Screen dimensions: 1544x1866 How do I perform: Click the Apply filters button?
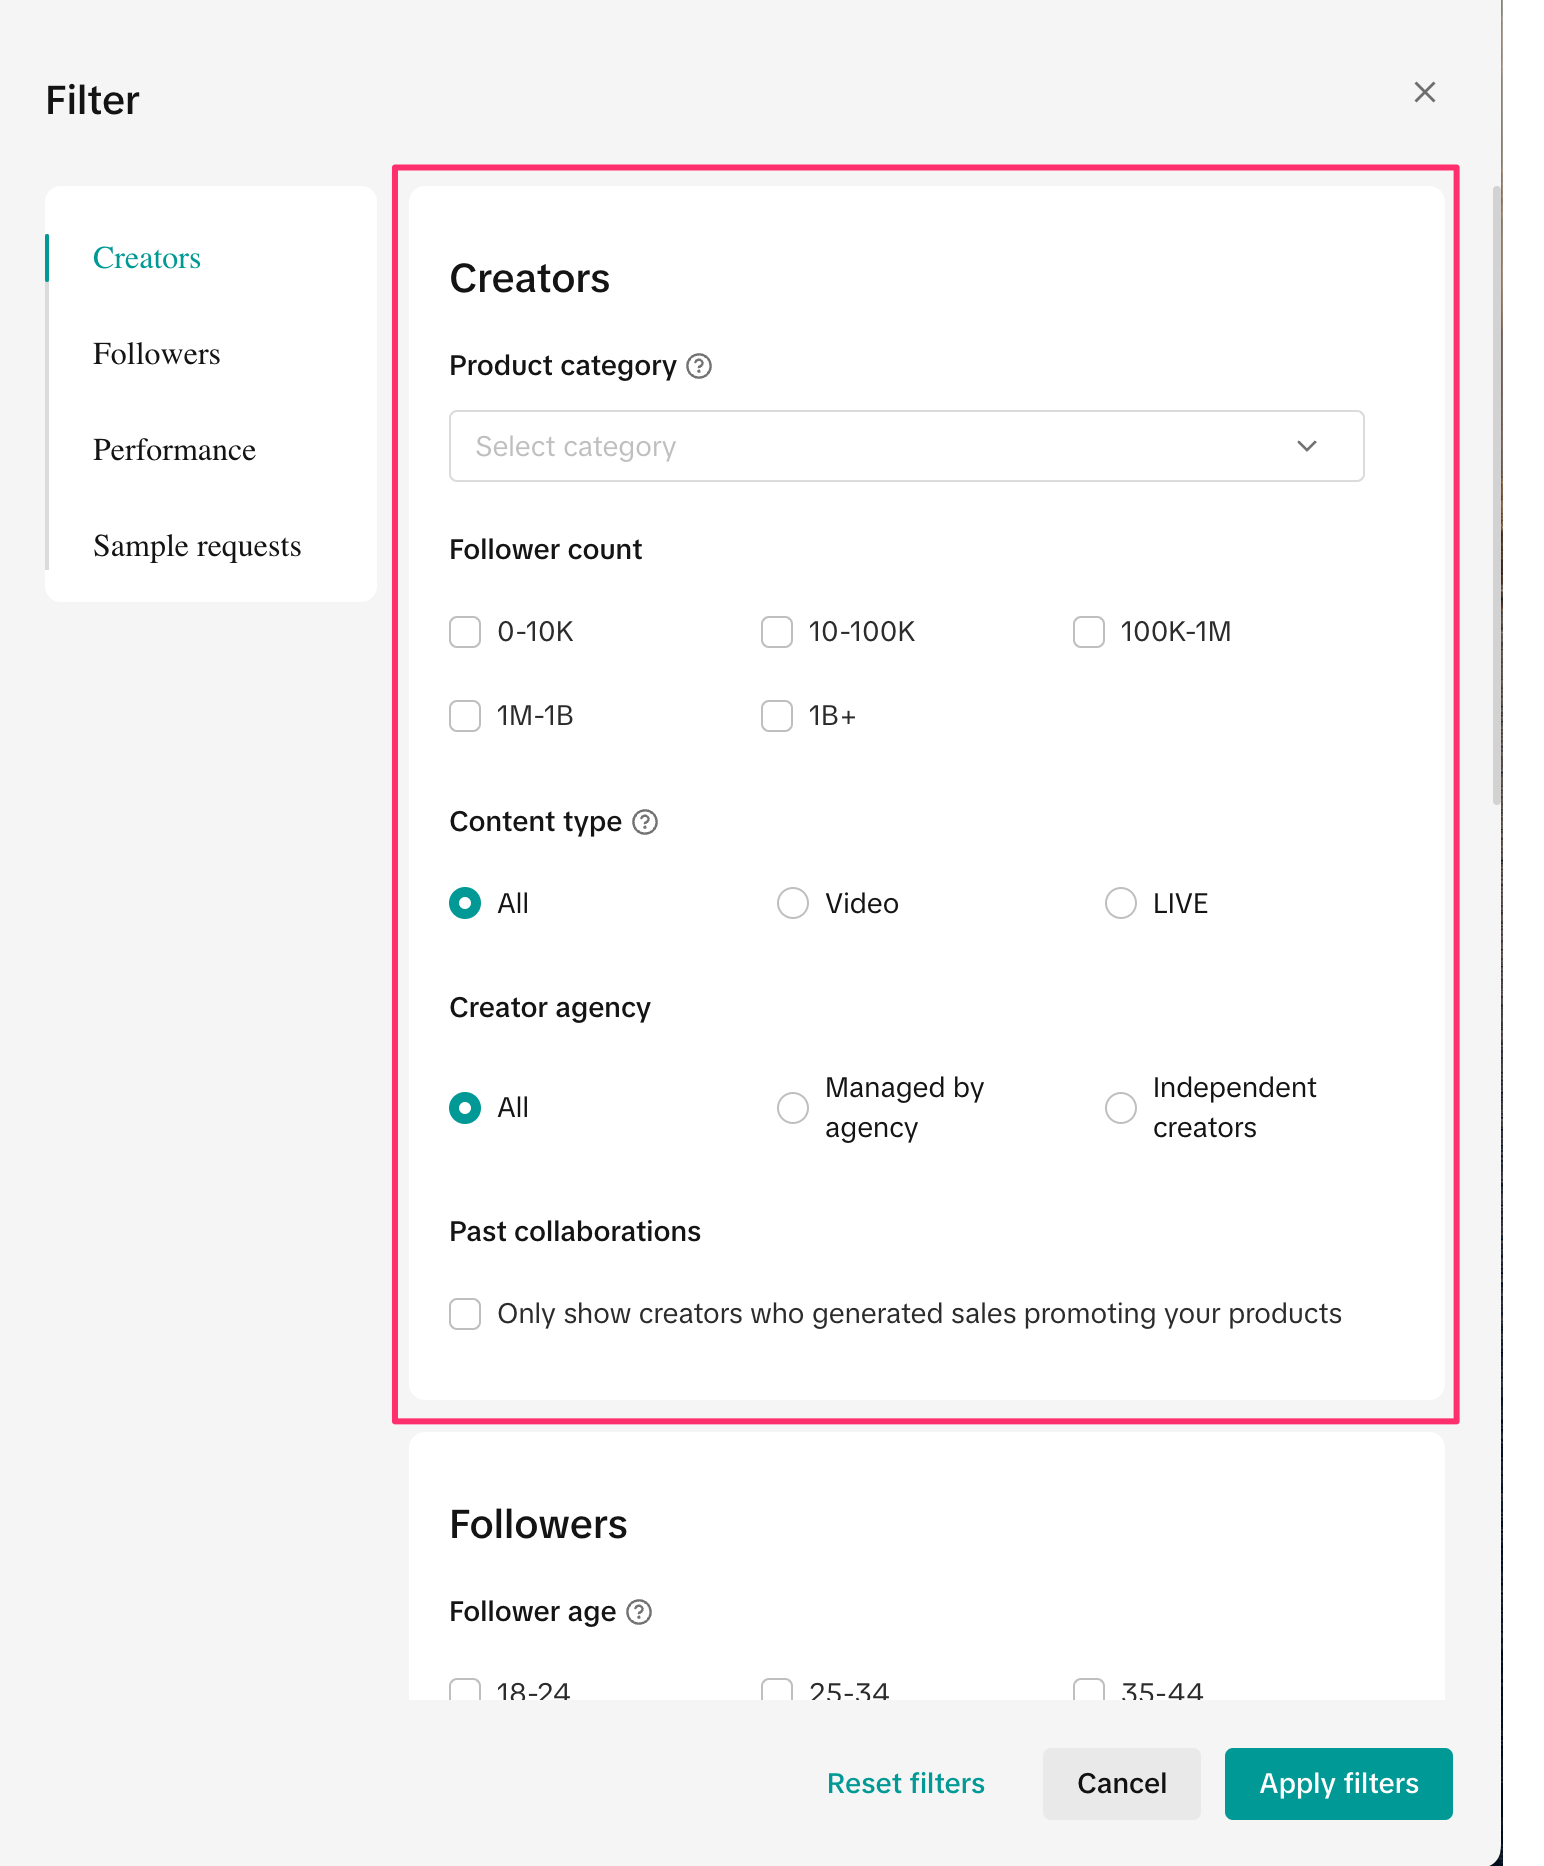click(1338, 1784)
